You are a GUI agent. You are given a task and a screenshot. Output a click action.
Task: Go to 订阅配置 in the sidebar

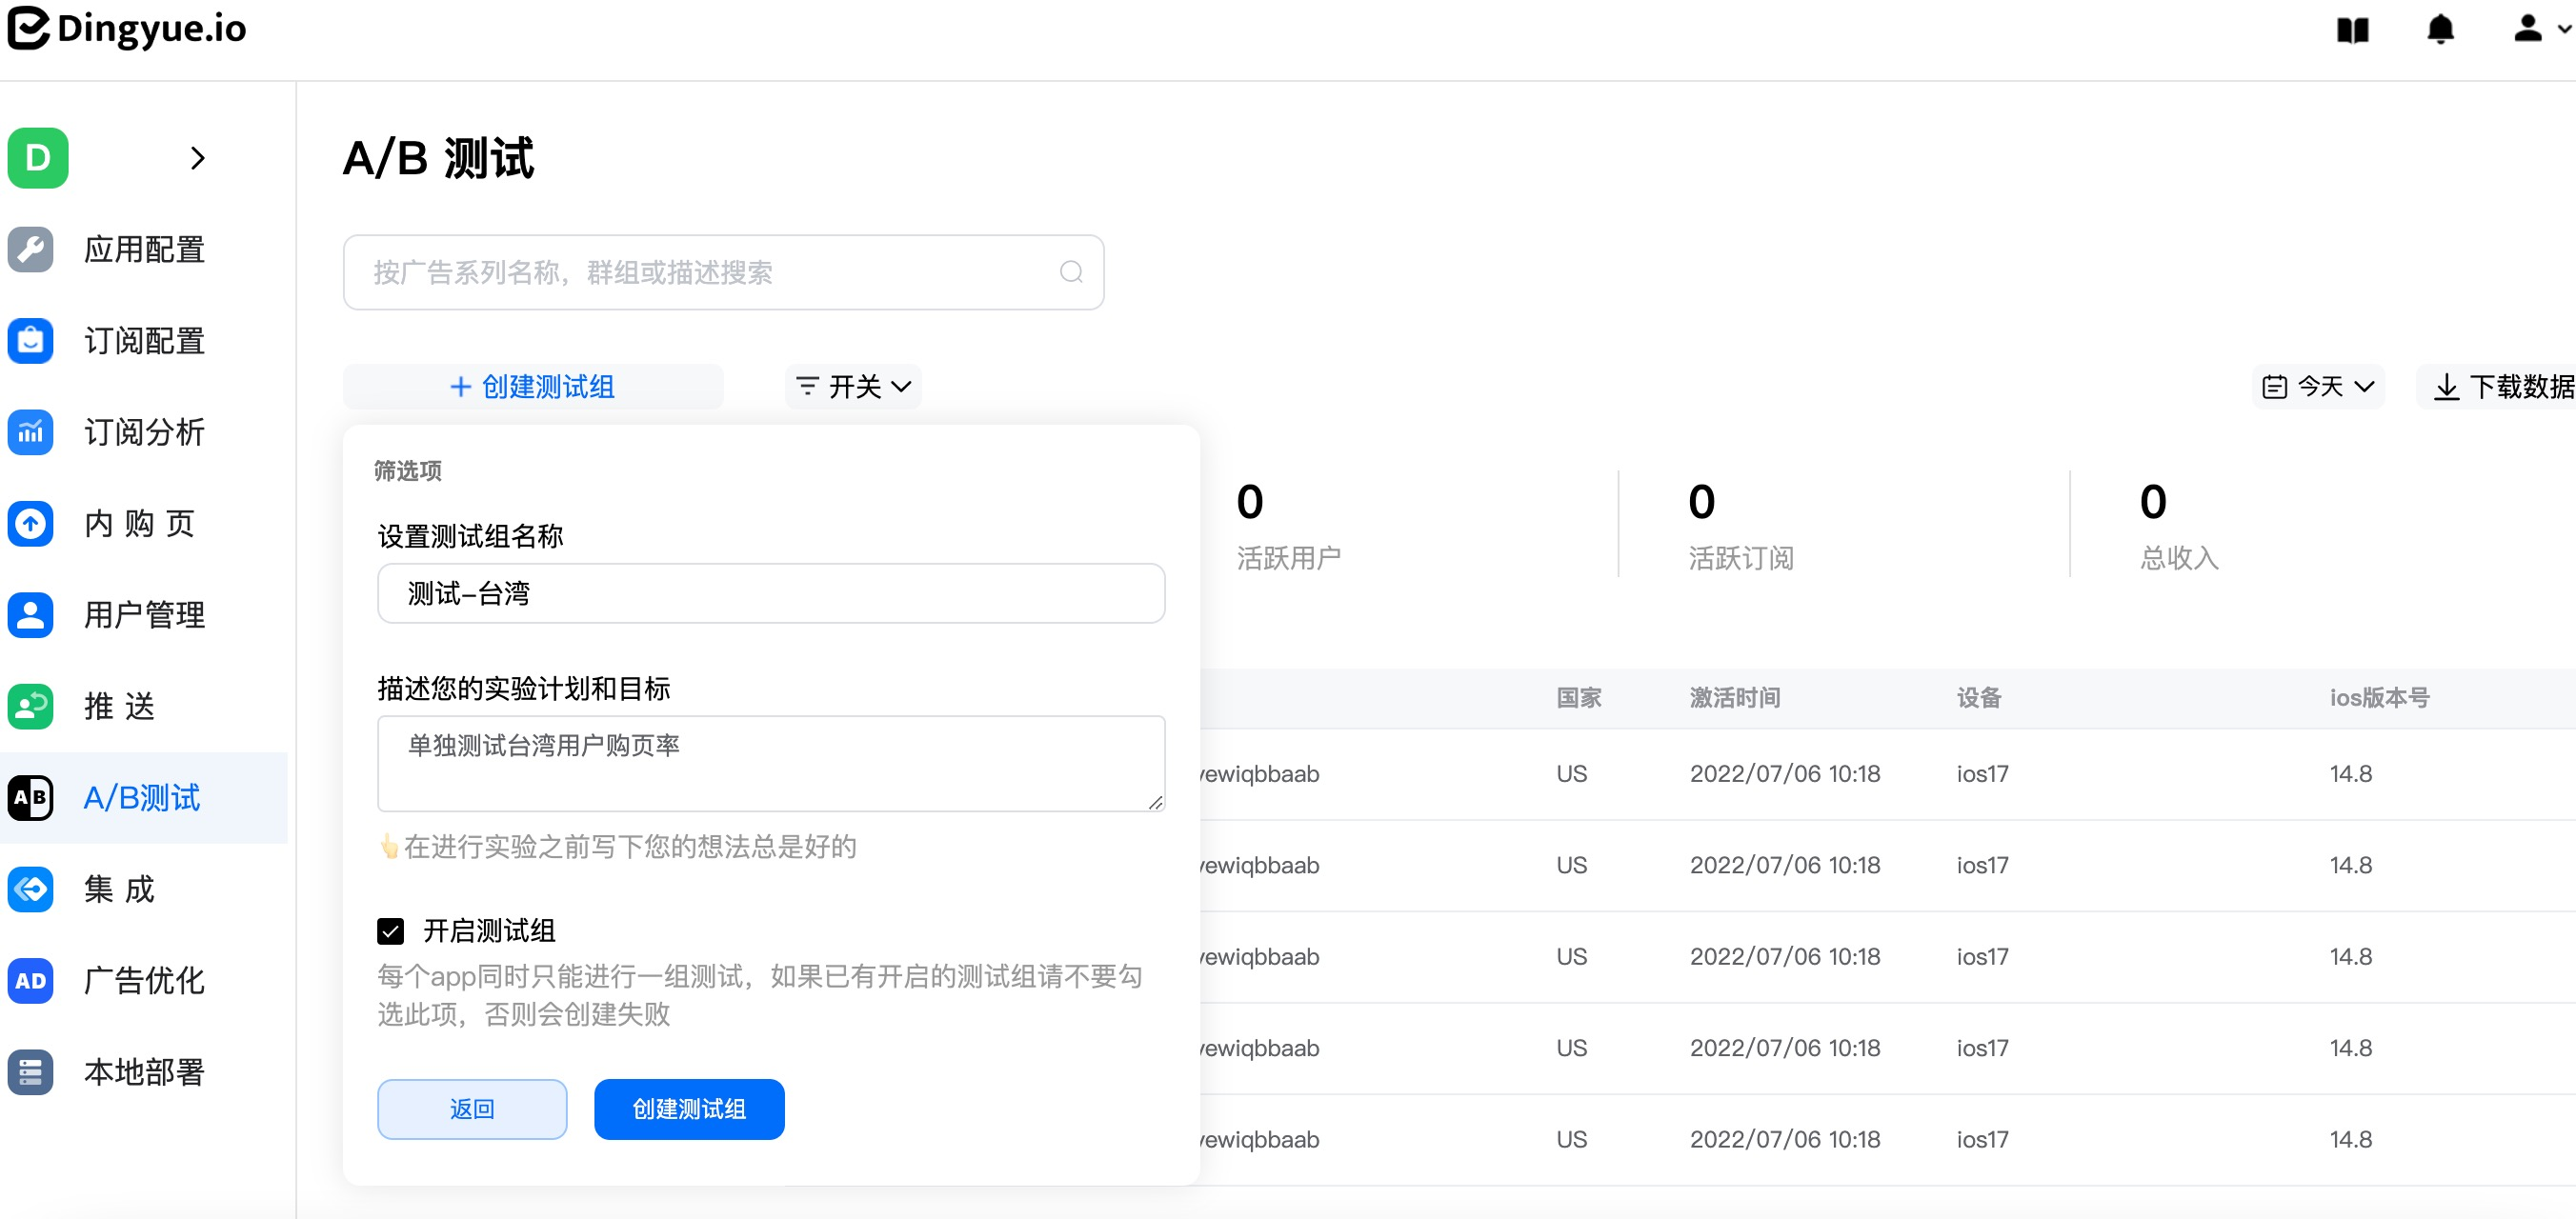coord(144,341)
